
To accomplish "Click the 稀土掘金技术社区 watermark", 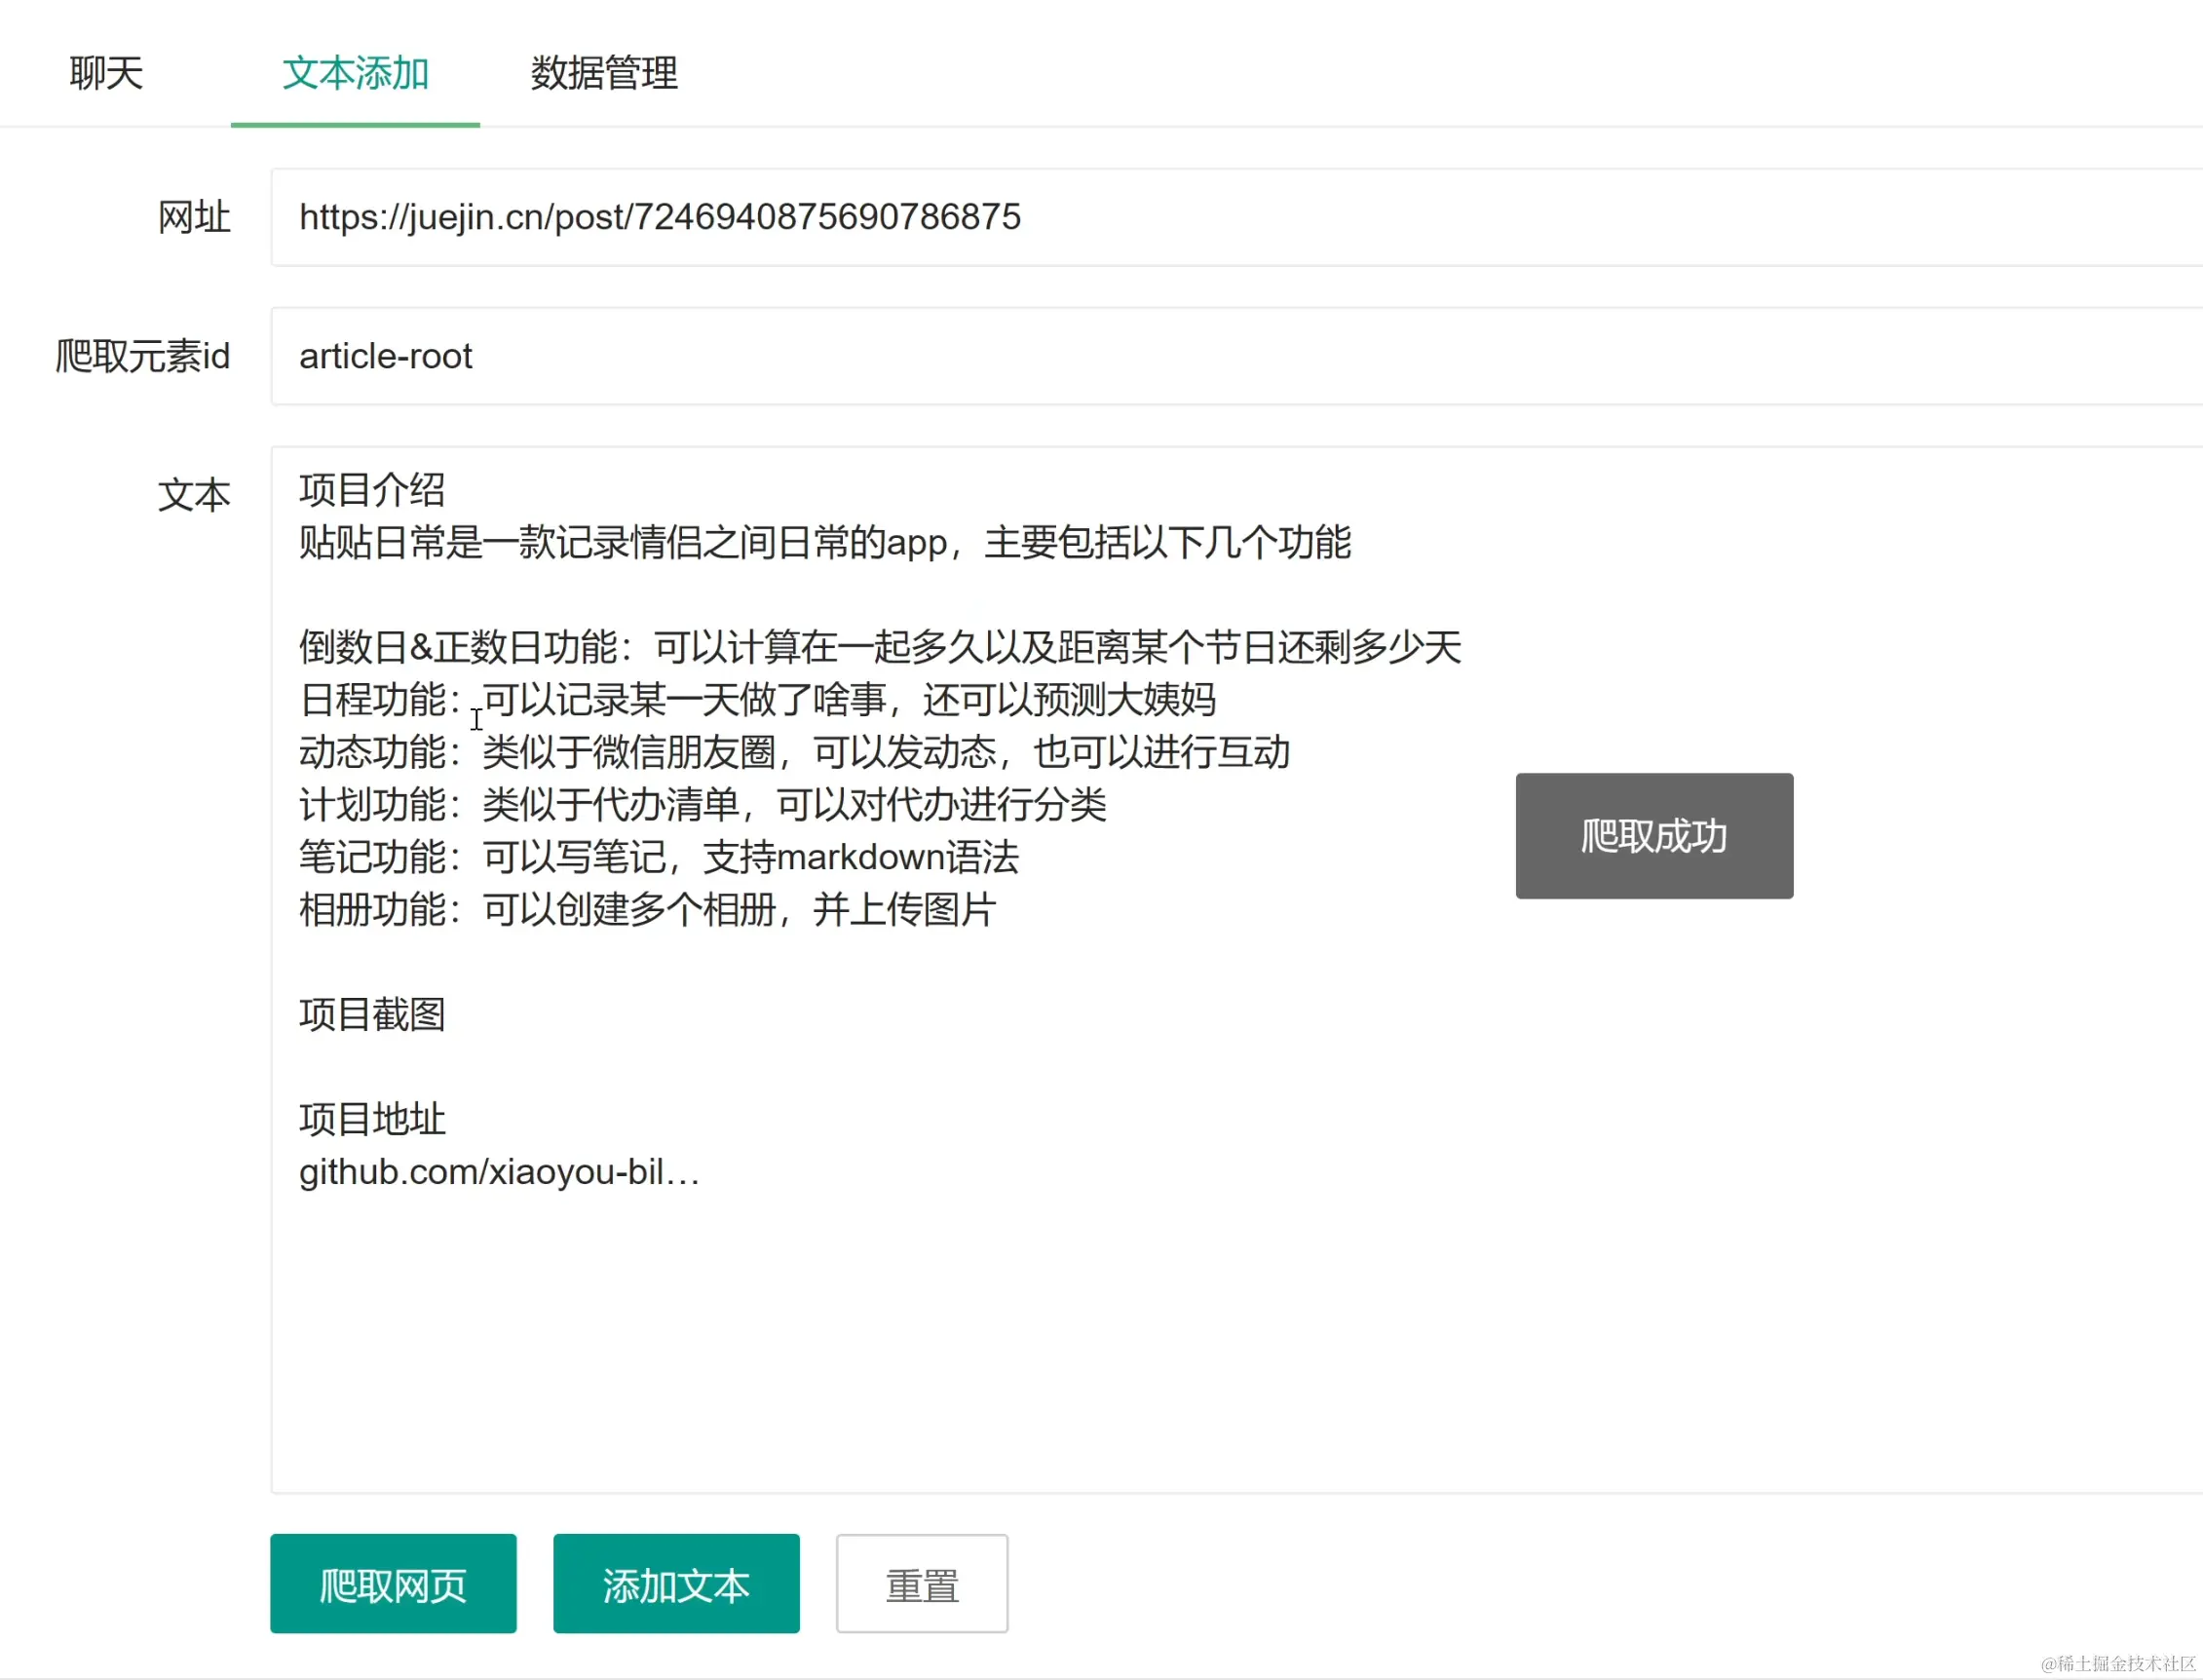I will [2118, 1663].
